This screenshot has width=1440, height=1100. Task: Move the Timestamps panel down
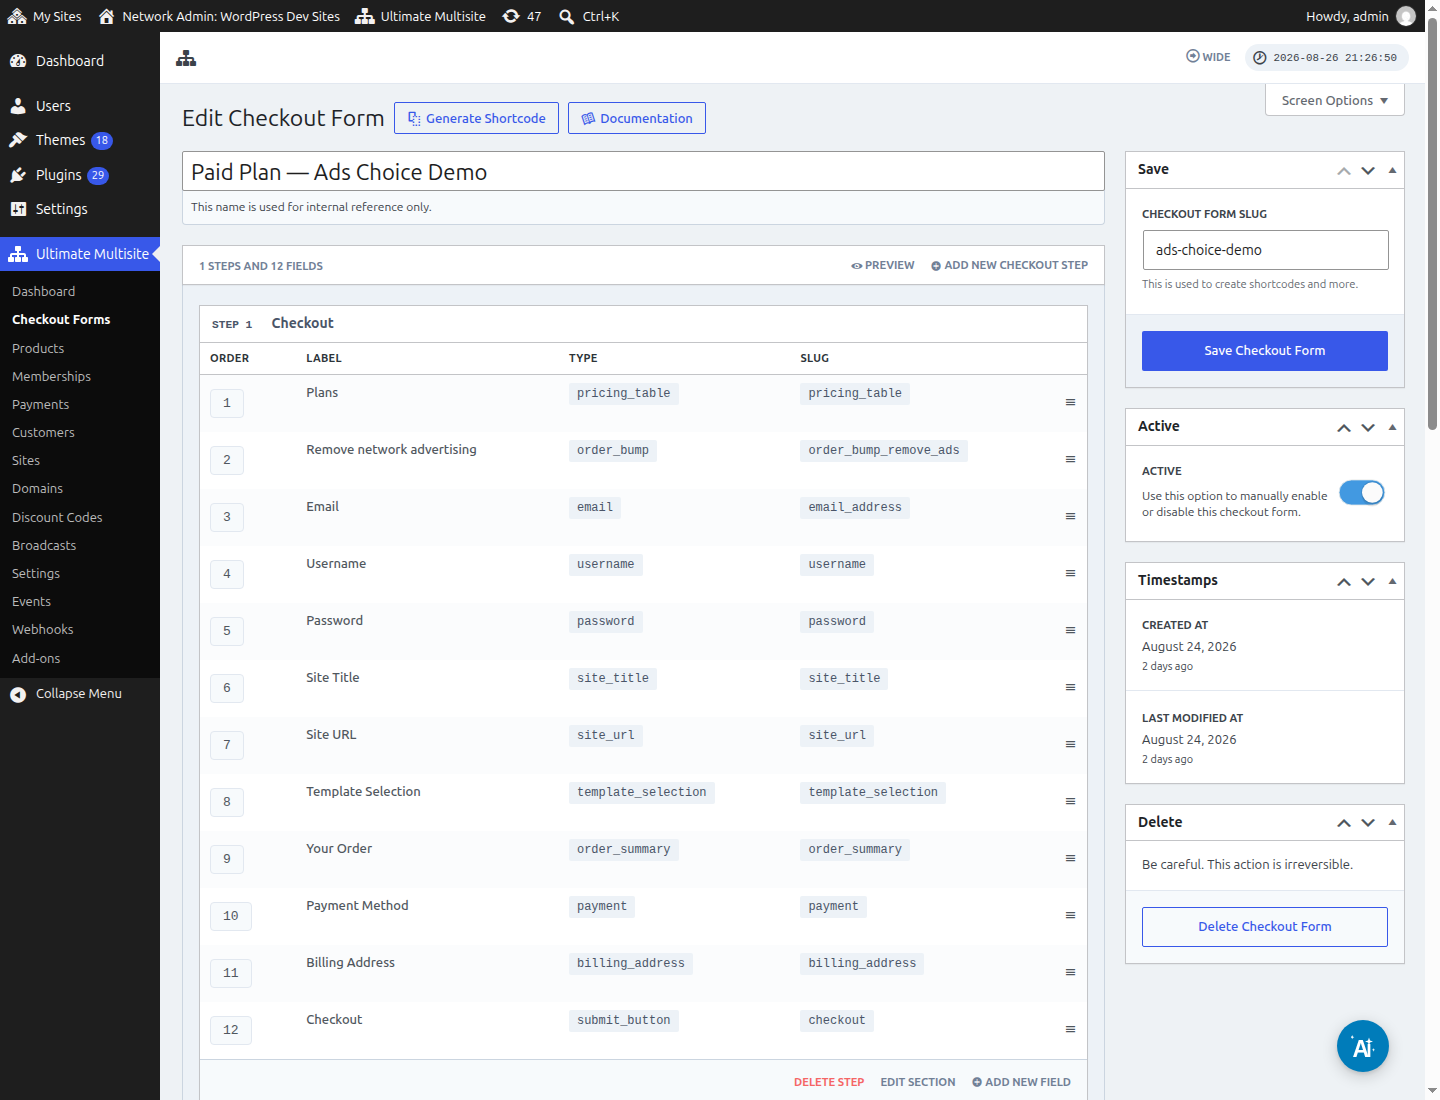[x=1368, y=582]
